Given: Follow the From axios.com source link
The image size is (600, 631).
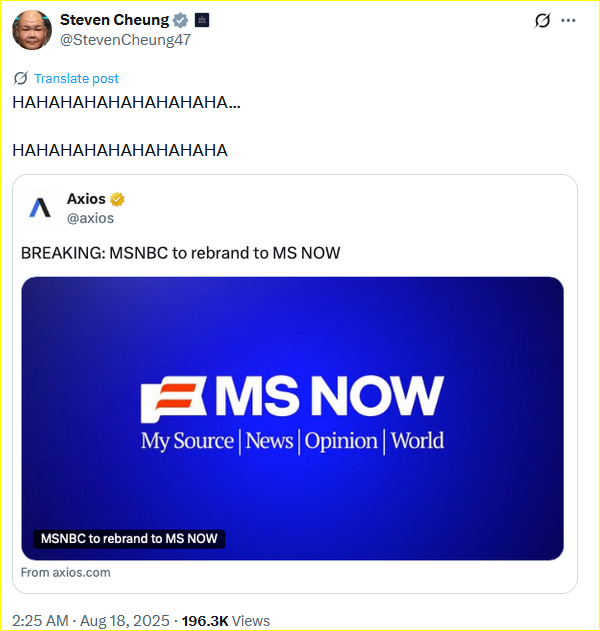Looking at the screenshot, I should (66, 573).
